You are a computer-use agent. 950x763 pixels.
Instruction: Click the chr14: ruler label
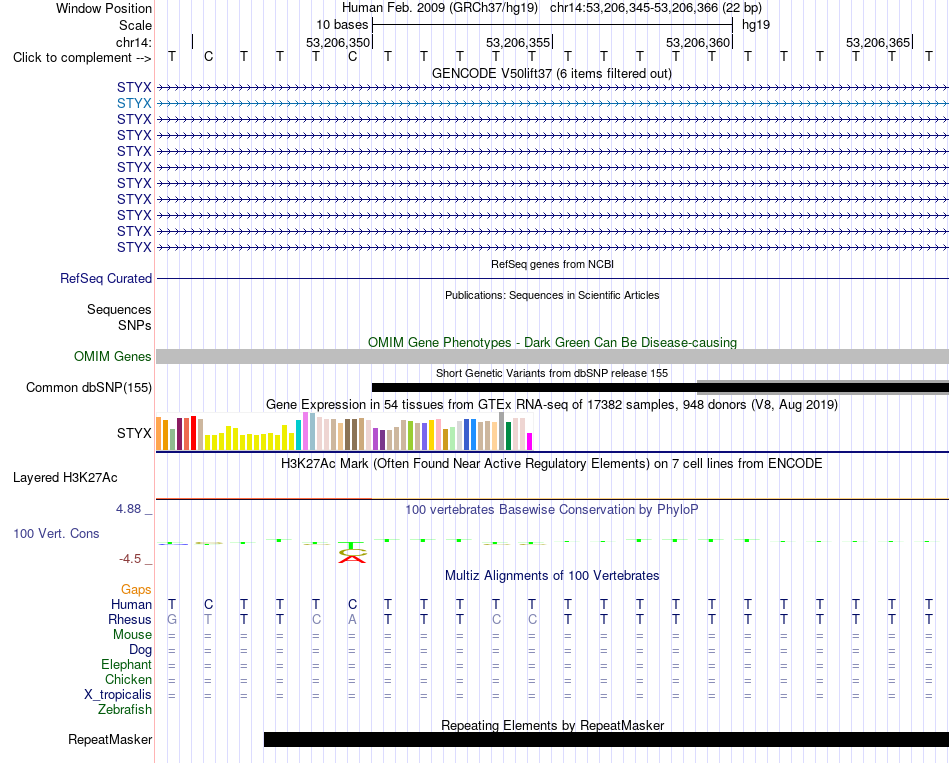[x=134, y=42]
